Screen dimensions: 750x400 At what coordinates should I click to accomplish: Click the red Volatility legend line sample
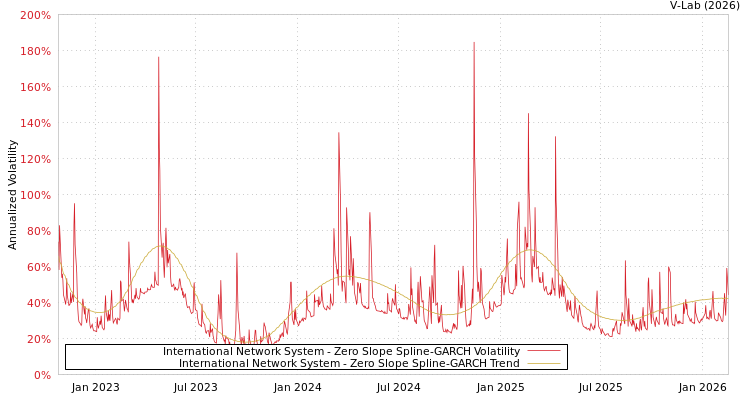click(x=544, y=351)
